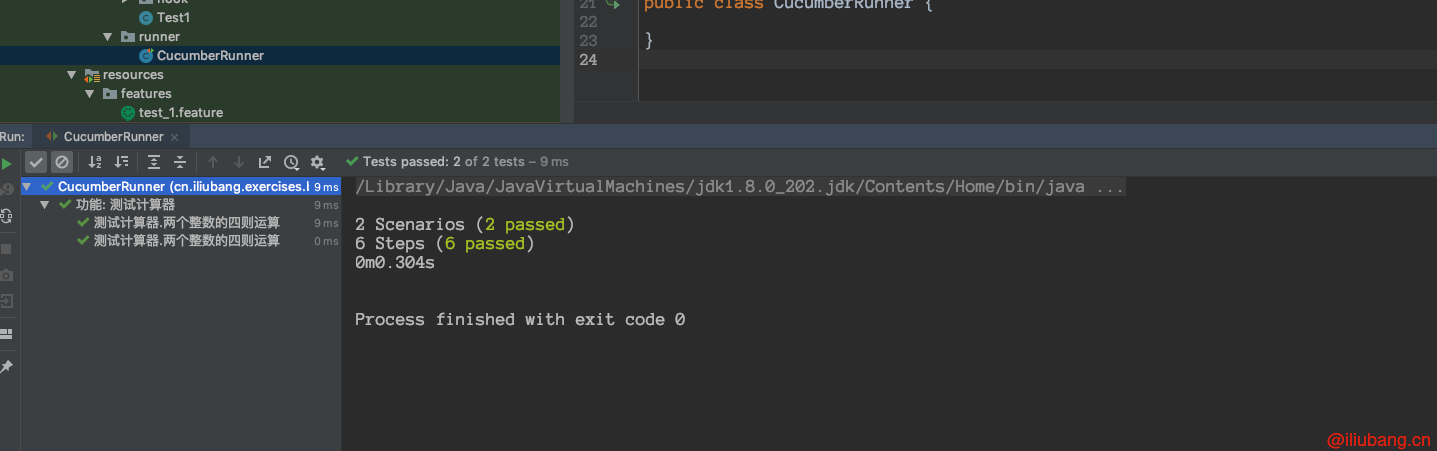Rerun tests with the green play icon
1437x451 pixels.
(6, 163)
